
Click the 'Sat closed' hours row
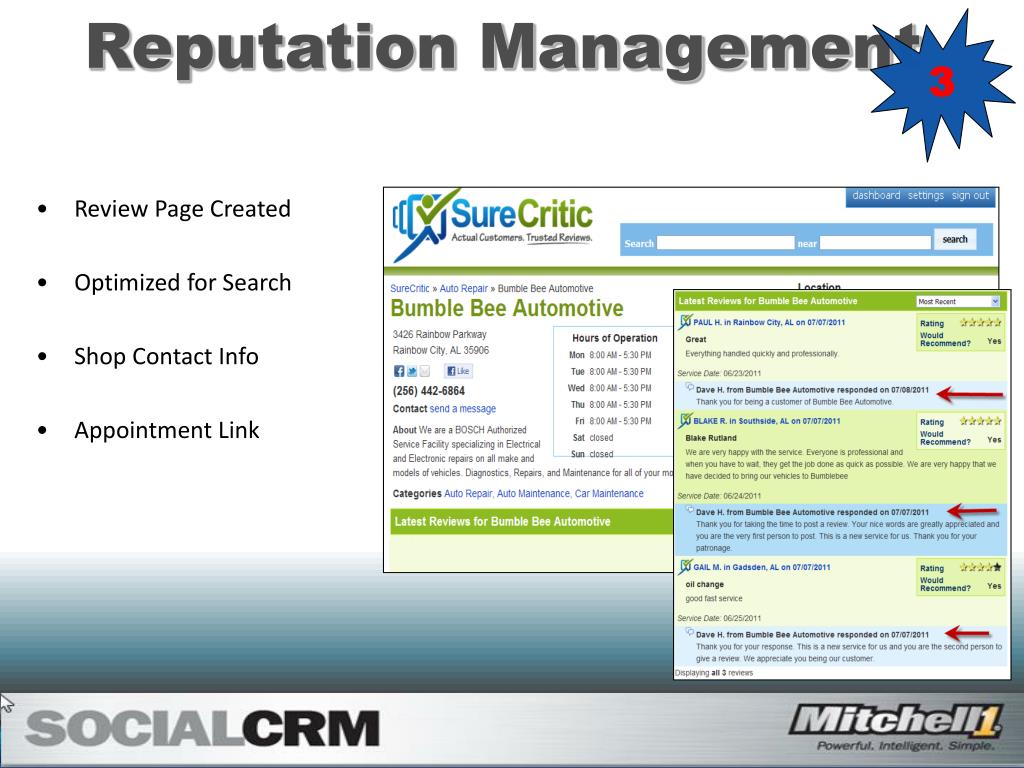[x=593, y=438]
